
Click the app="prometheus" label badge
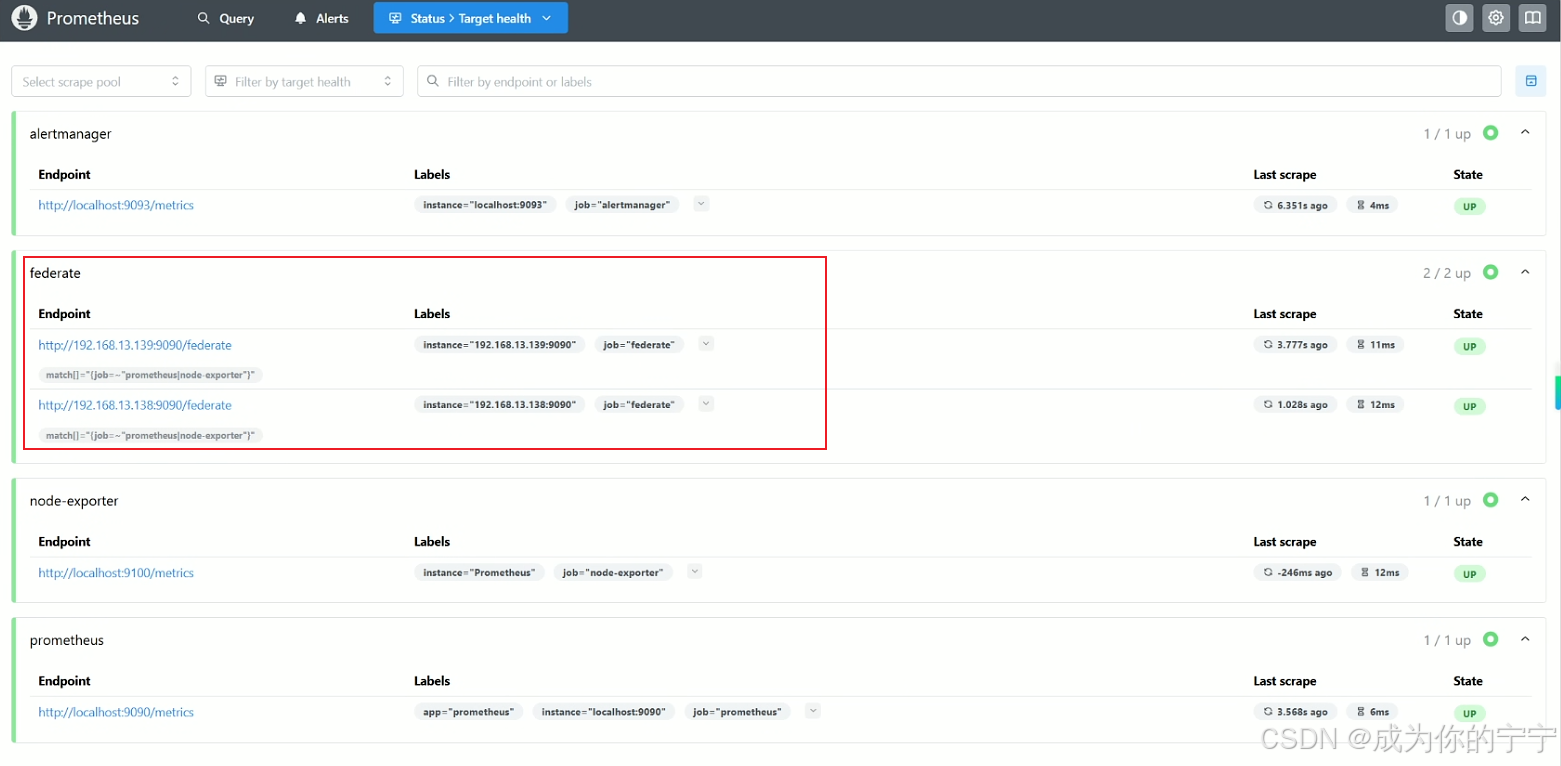tap(468, 712)
